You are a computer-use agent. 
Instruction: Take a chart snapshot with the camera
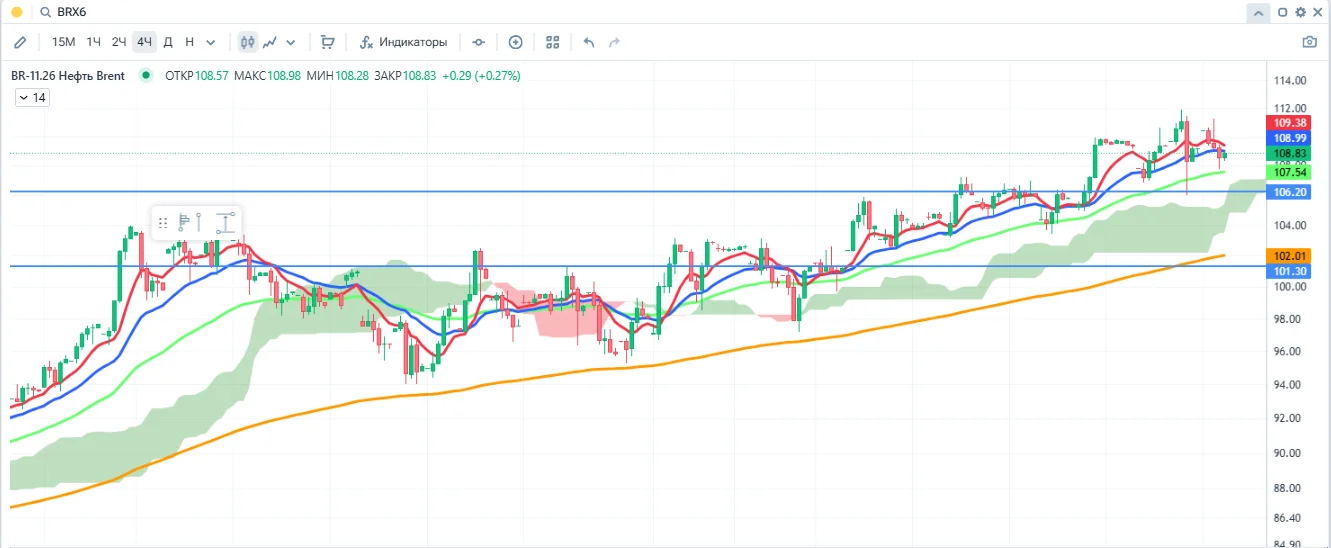tap(1309, 42)
